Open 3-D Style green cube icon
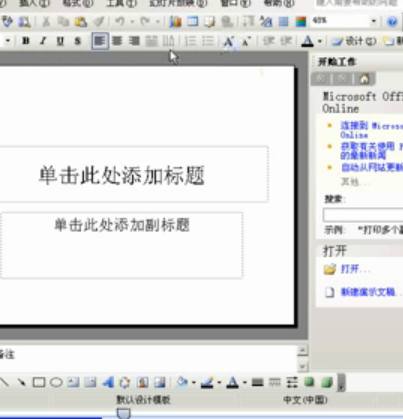The image size is (403, 419). point(327,382)
